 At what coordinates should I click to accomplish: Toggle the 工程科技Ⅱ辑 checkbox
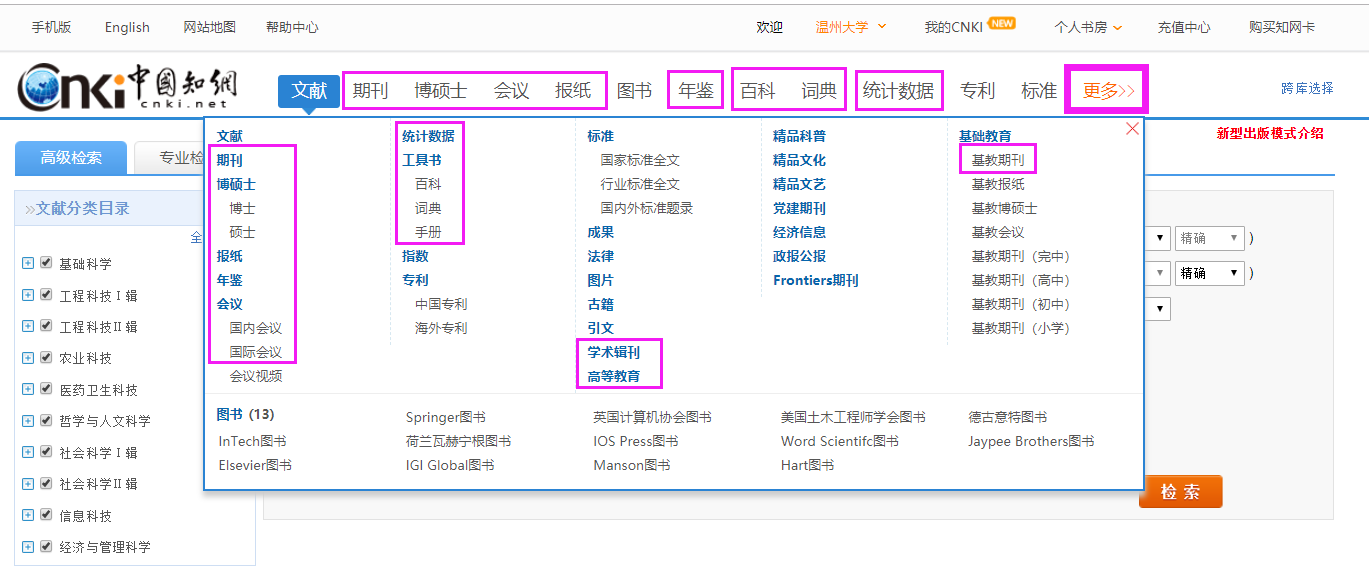click(x=46, y=326)
